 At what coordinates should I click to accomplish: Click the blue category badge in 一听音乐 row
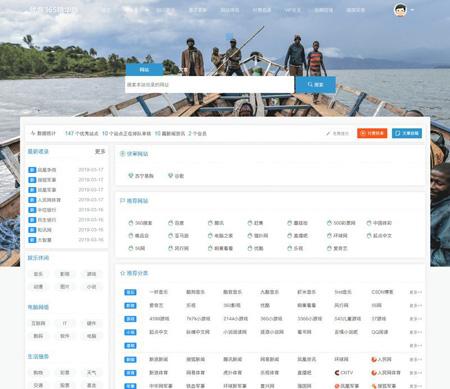point(130,292)
